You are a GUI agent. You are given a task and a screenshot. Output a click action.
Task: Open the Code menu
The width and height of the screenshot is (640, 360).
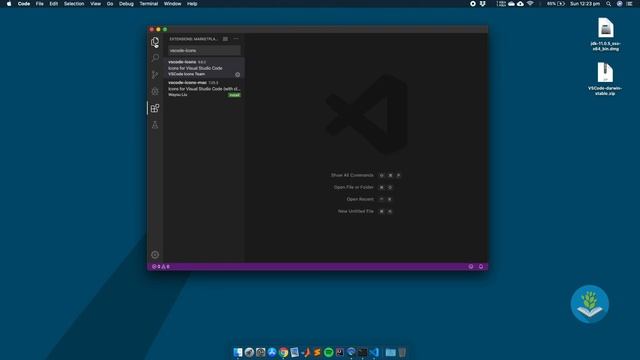pos(24,4)
